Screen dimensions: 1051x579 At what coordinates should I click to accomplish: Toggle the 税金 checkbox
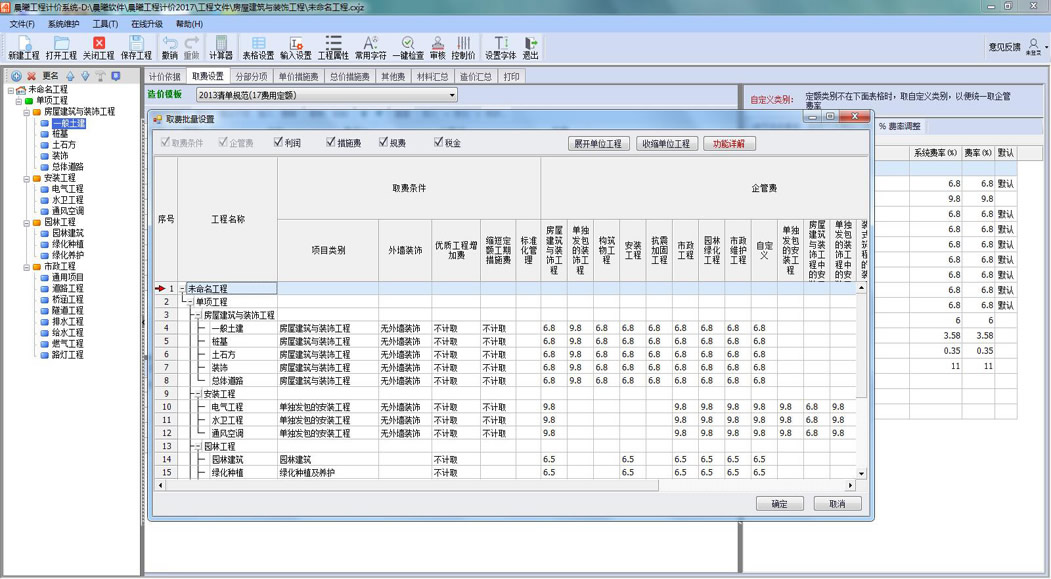pyautogui.click(x=438, y=143)
